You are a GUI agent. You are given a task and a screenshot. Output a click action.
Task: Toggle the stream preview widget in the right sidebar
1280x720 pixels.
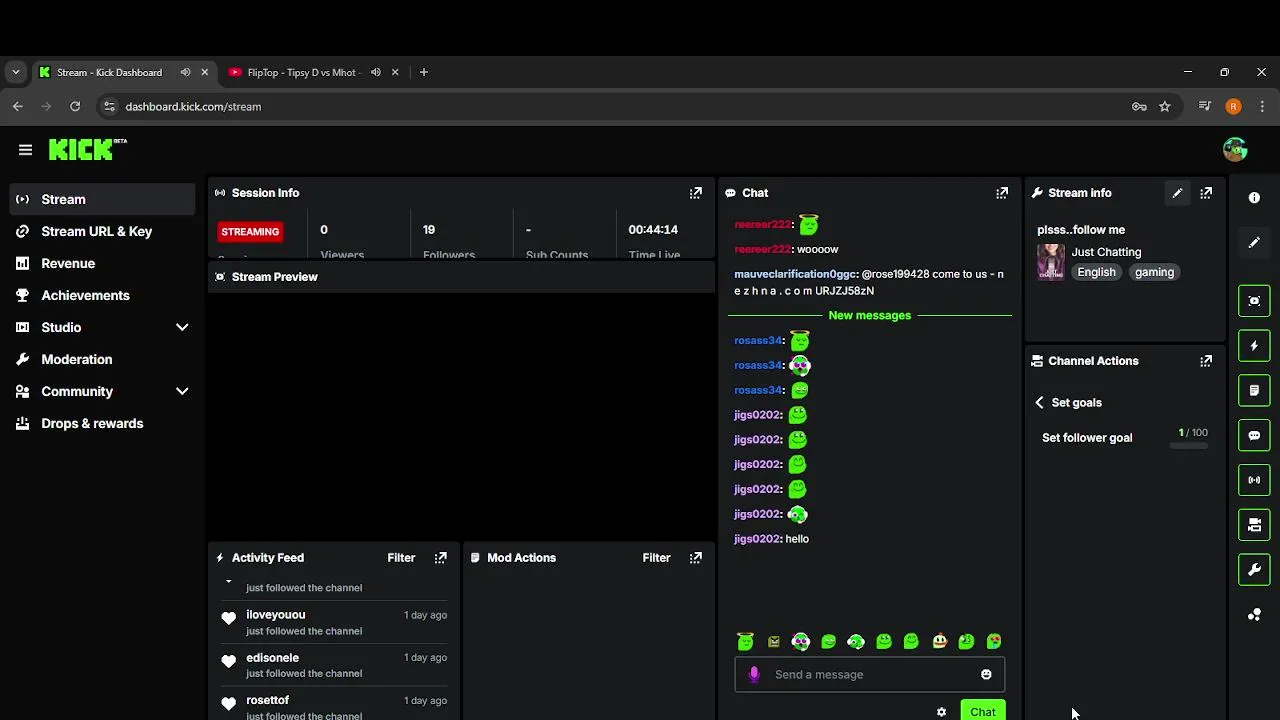(x=1254, y=300)
